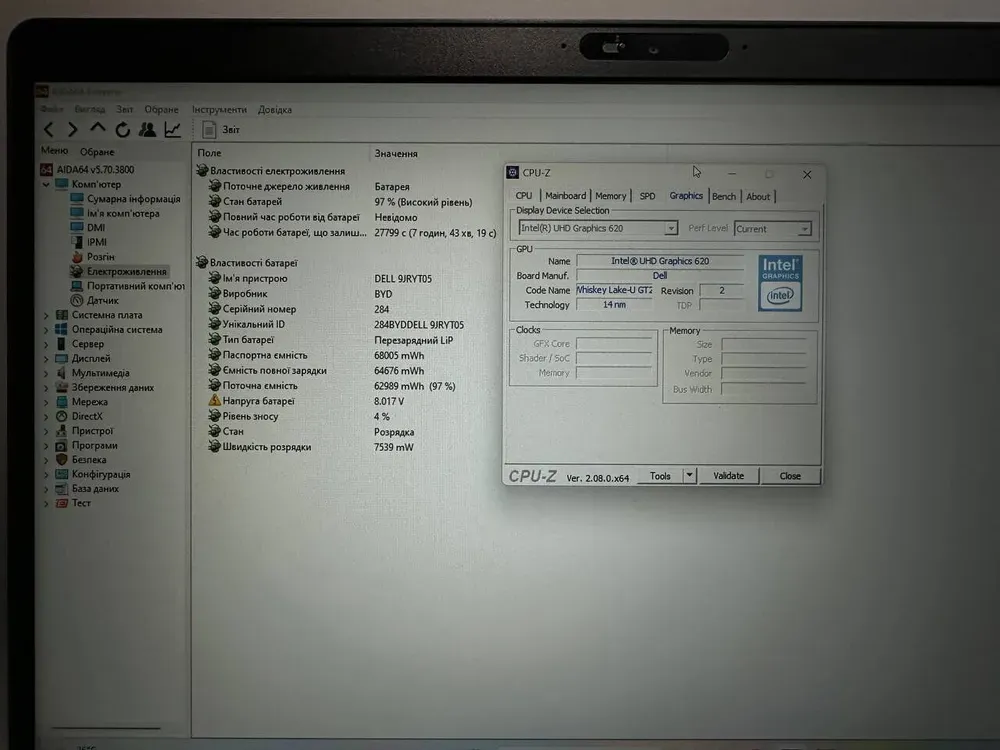Switch to the Обране favorites tab
Screen dimensions: 1000x750
pos(97,152)
